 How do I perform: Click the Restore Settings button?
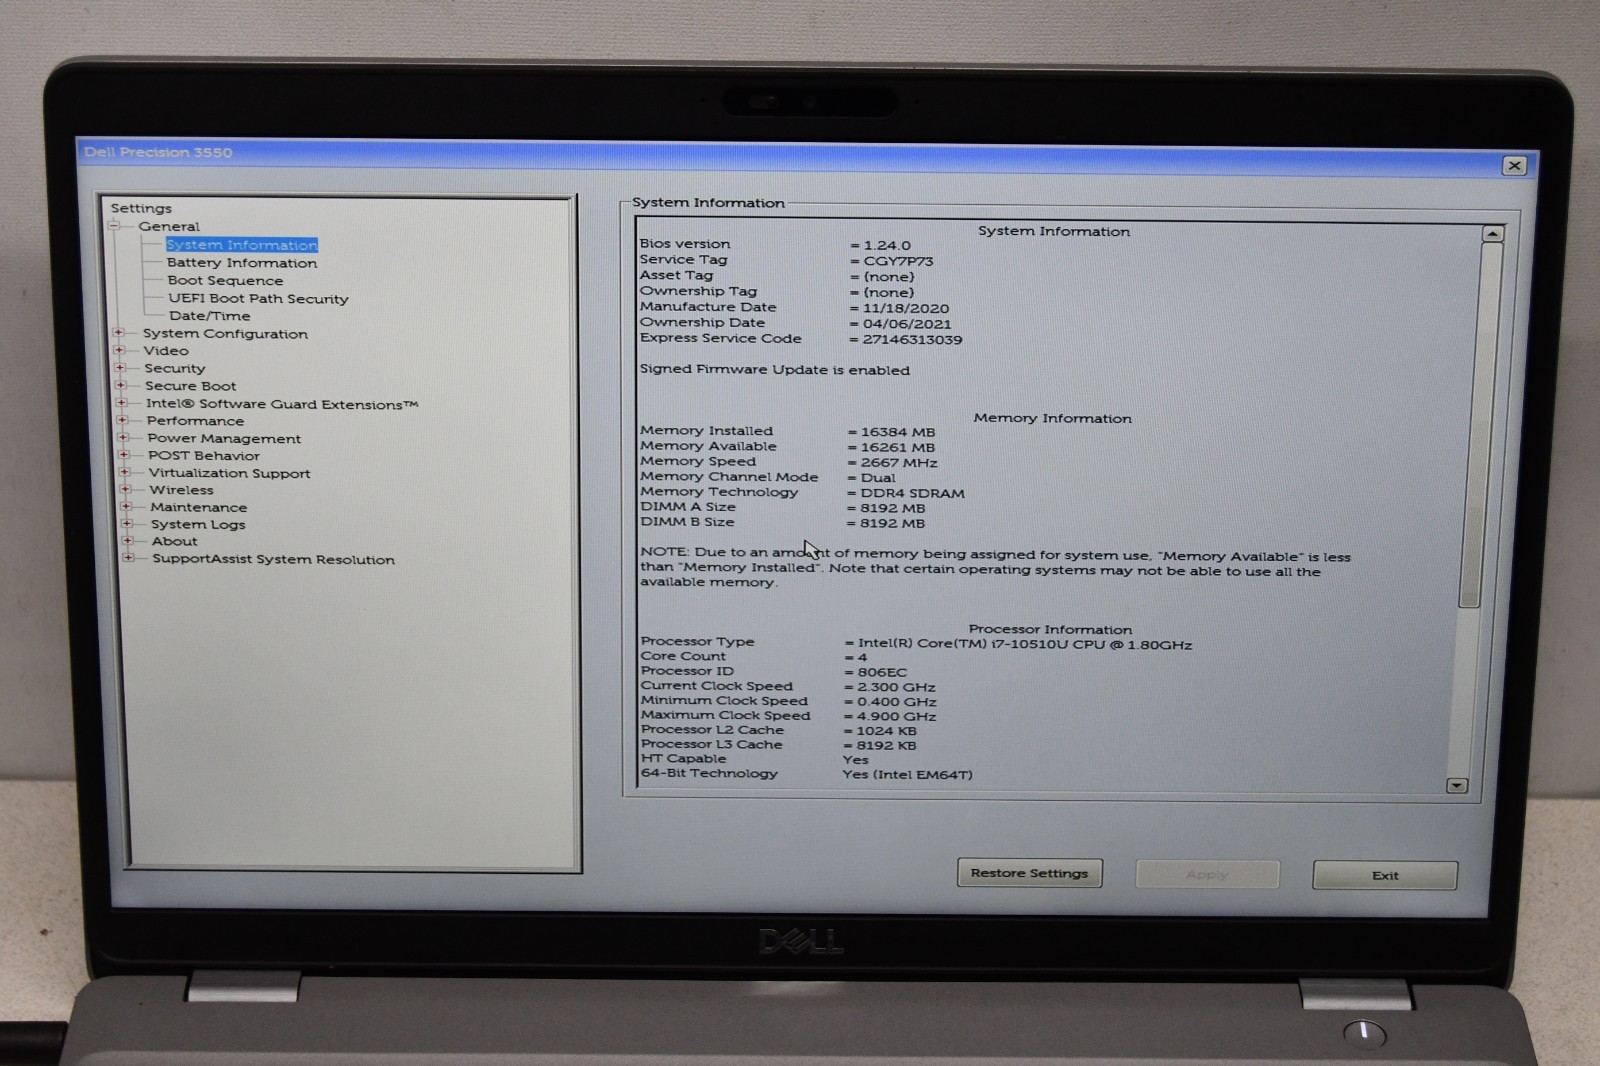tap(1030, 873)
